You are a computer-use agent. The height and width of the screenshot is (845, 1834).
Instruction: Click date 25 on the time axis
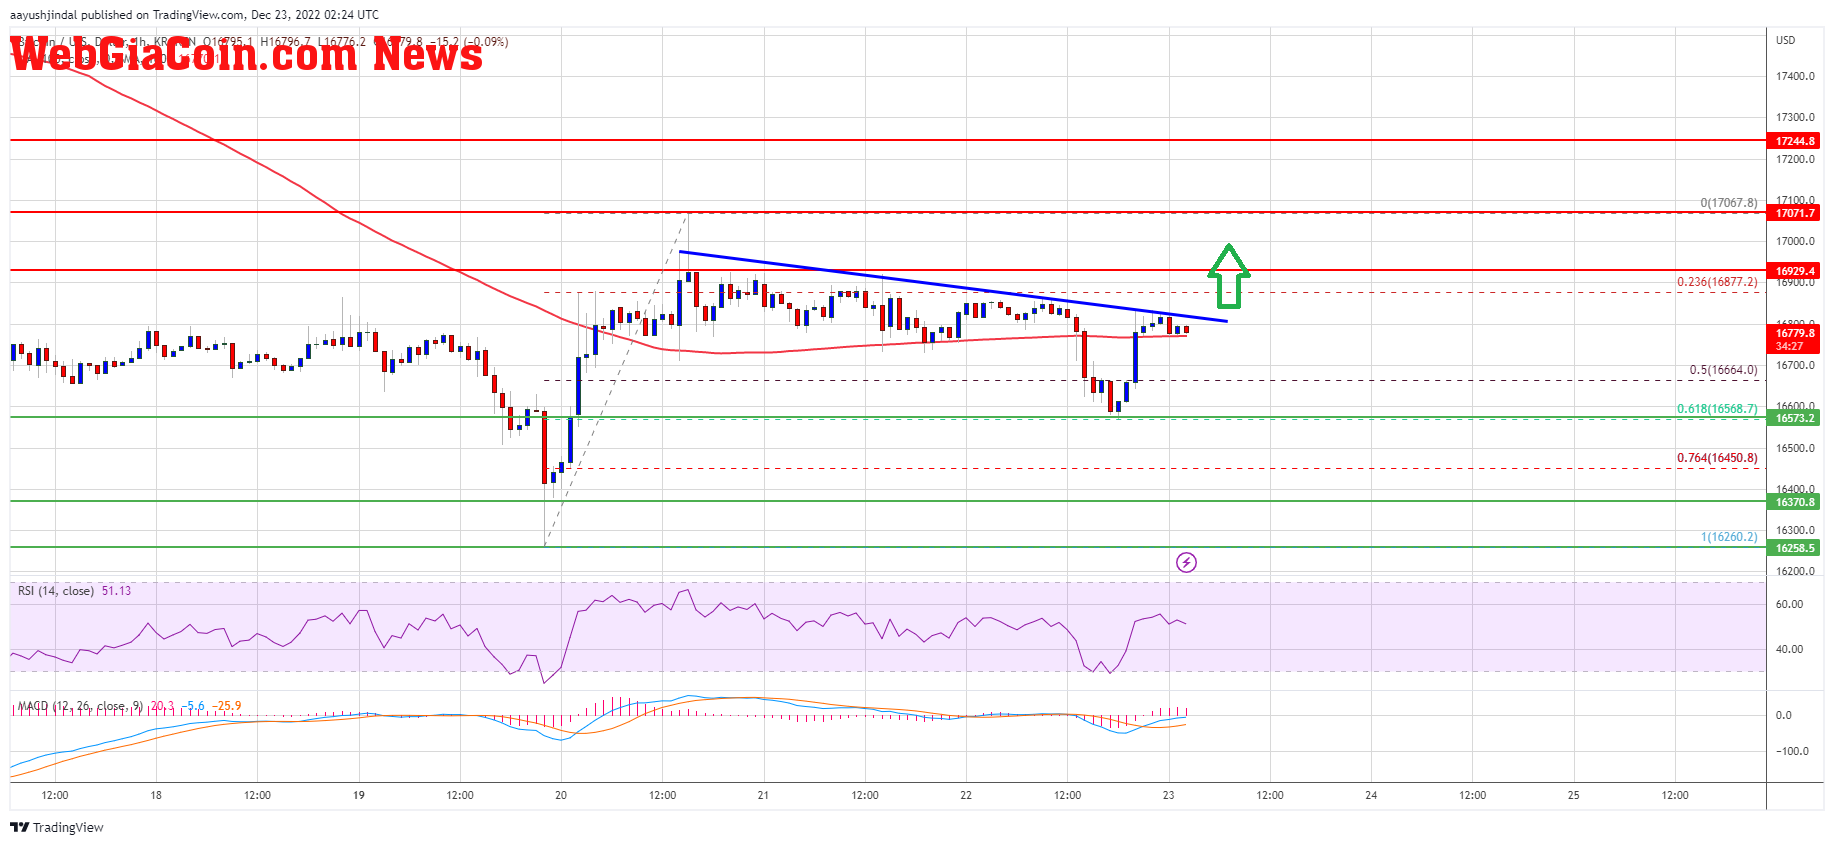click(x=1574, y=795)
